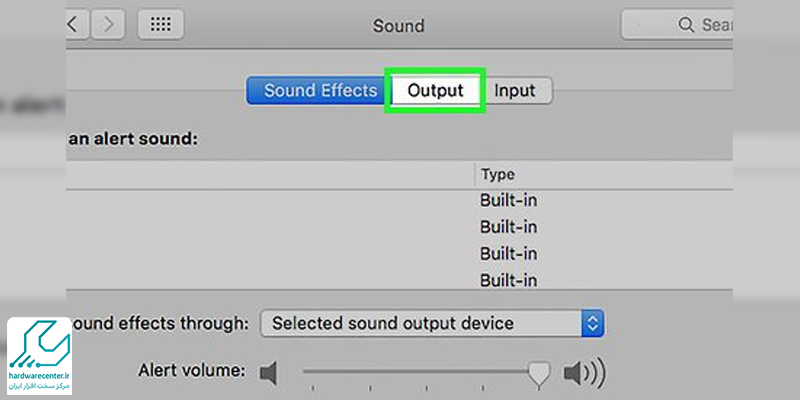This screenshot has height=400, width=800.
Task: Click the quiet speaker icon beside Alert volume
Action: (268, 373)
